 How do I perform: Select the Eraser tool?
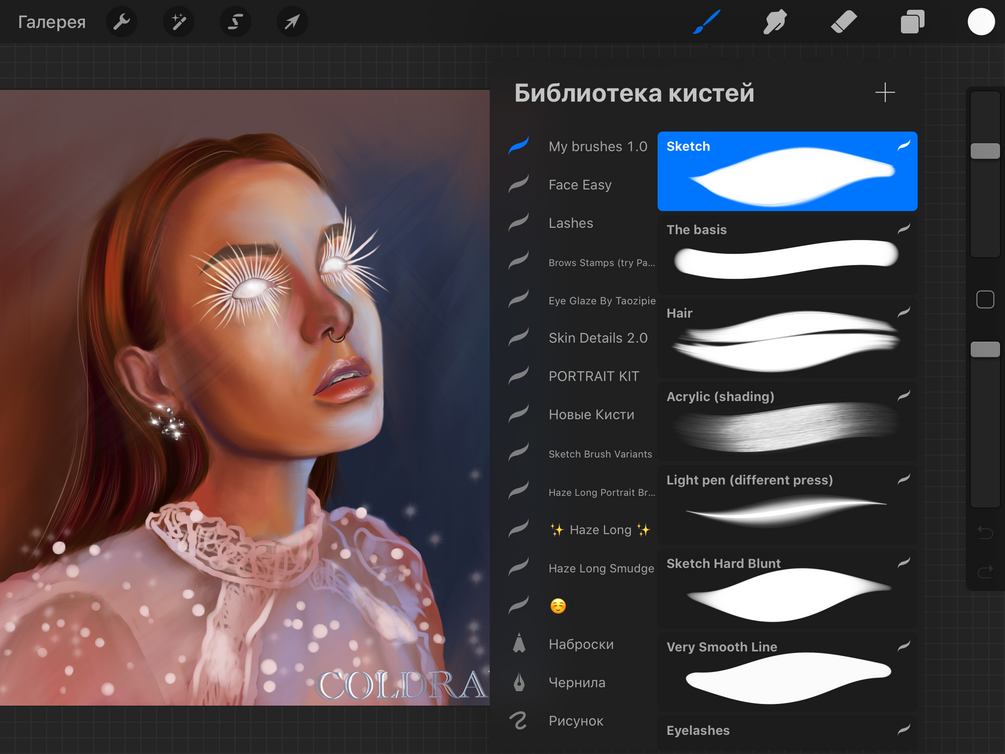(843, 22)
